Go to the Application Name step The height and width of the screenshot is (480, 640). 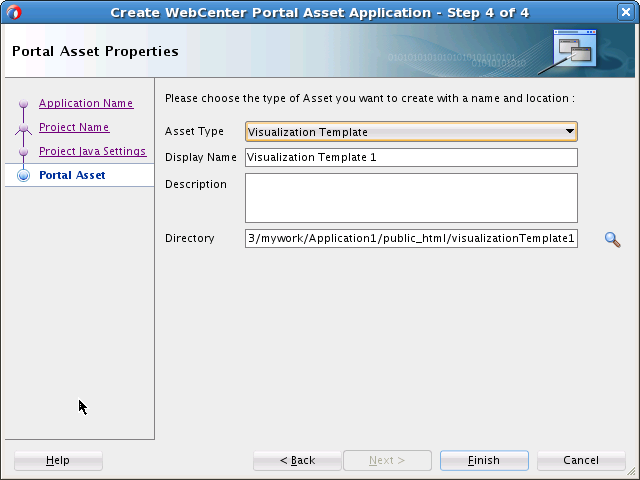pos(86,103)
